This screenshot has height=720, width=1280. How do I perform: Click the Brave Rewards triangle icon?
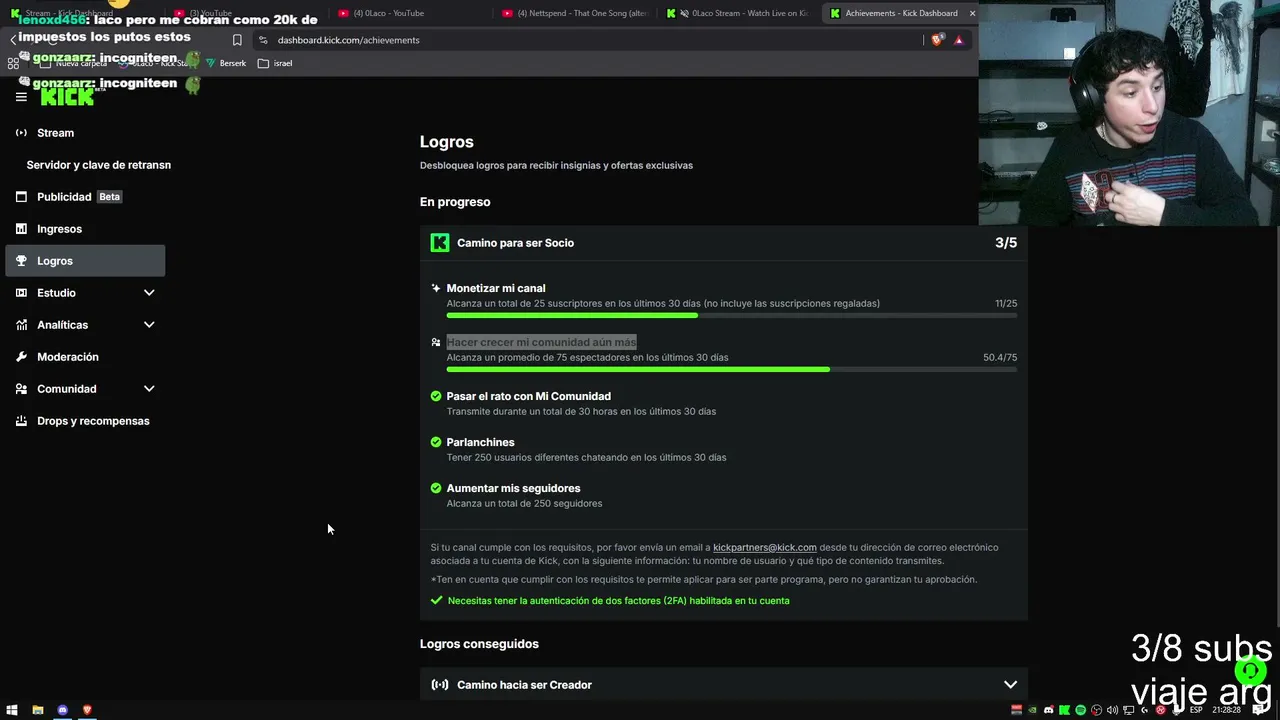[x=959, y=40]
